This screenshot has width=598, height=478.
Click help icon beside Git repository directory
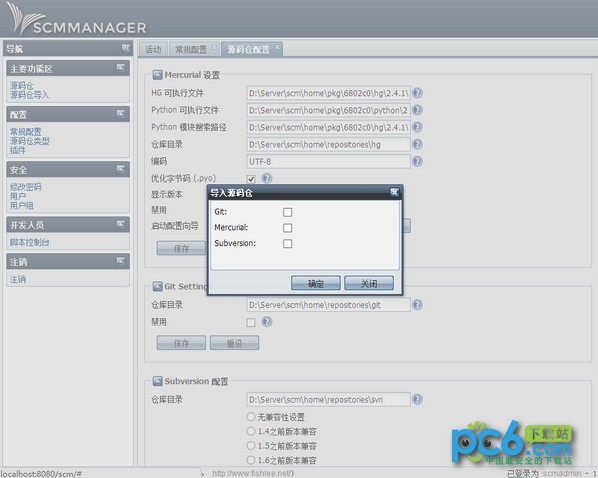pyautogui.click(x=418, y=304)
